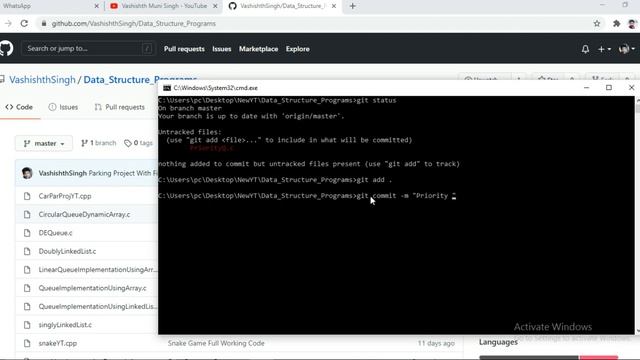
Task: Maximize the cmd.exe window
Action: point(609,87)
